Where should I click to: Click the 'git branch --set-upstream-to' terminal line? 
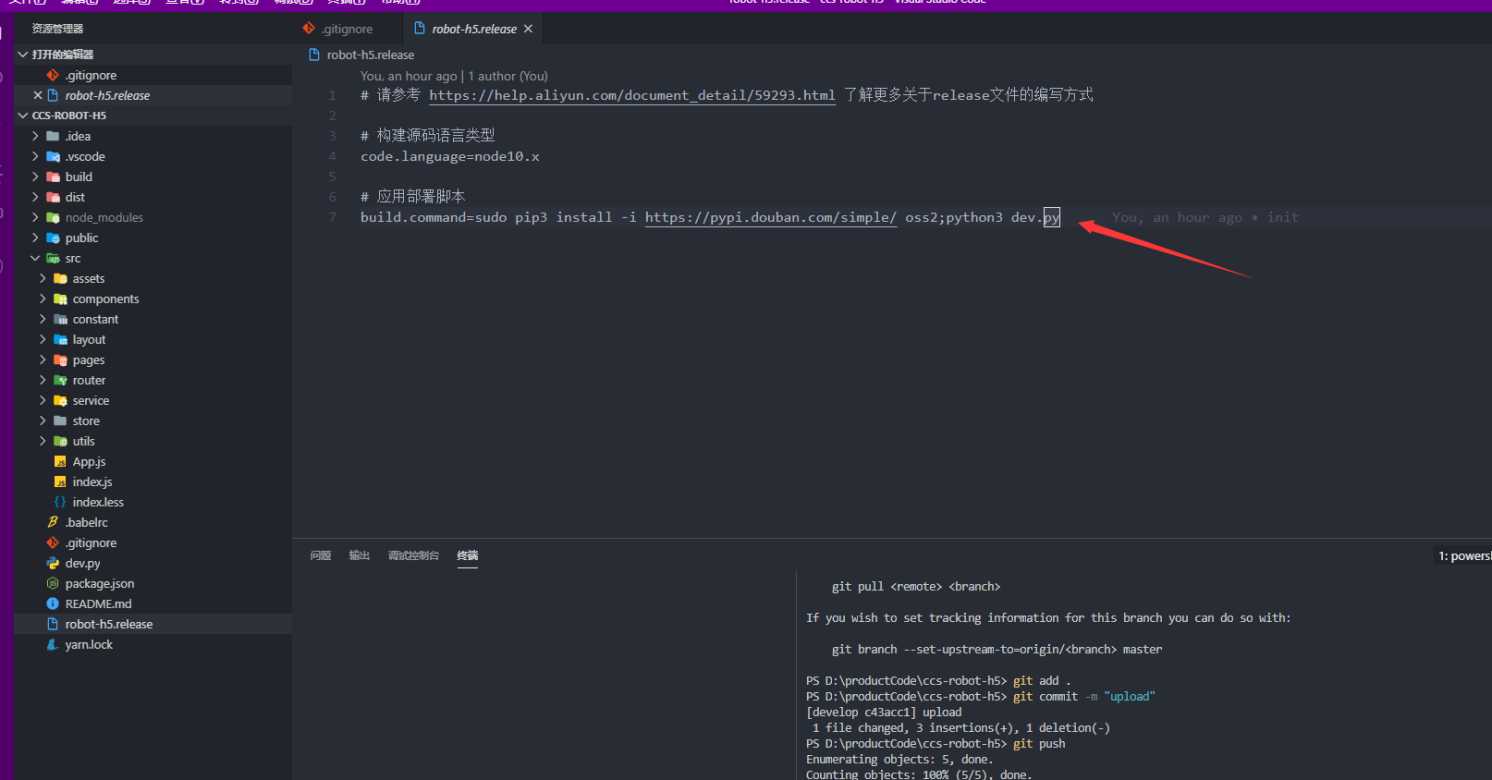point(997,649)
